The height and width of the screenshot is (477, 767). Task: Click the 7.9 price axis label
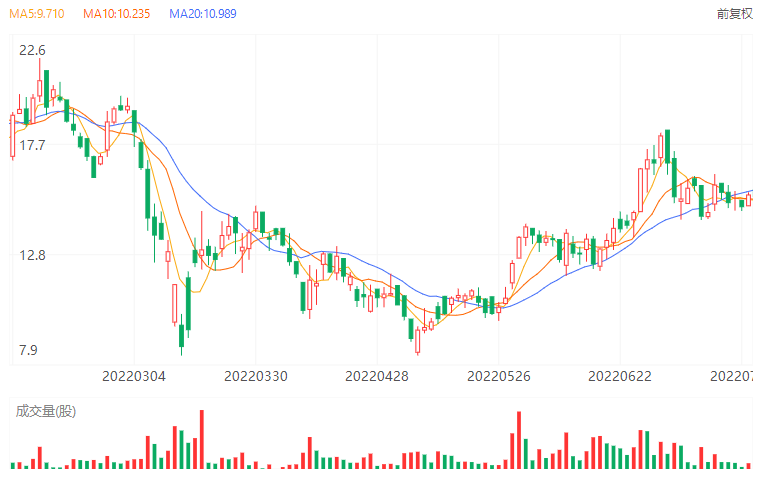coord(28,350)
